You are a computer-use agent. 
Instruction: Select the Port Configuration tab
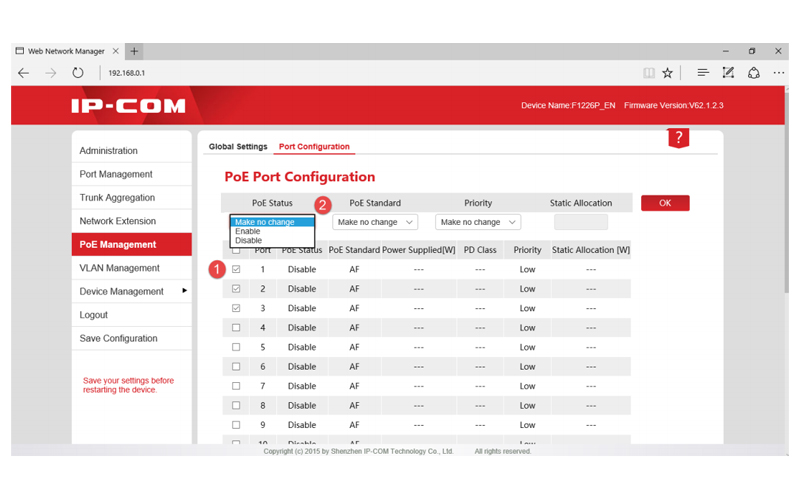click(x=314, y=146)
